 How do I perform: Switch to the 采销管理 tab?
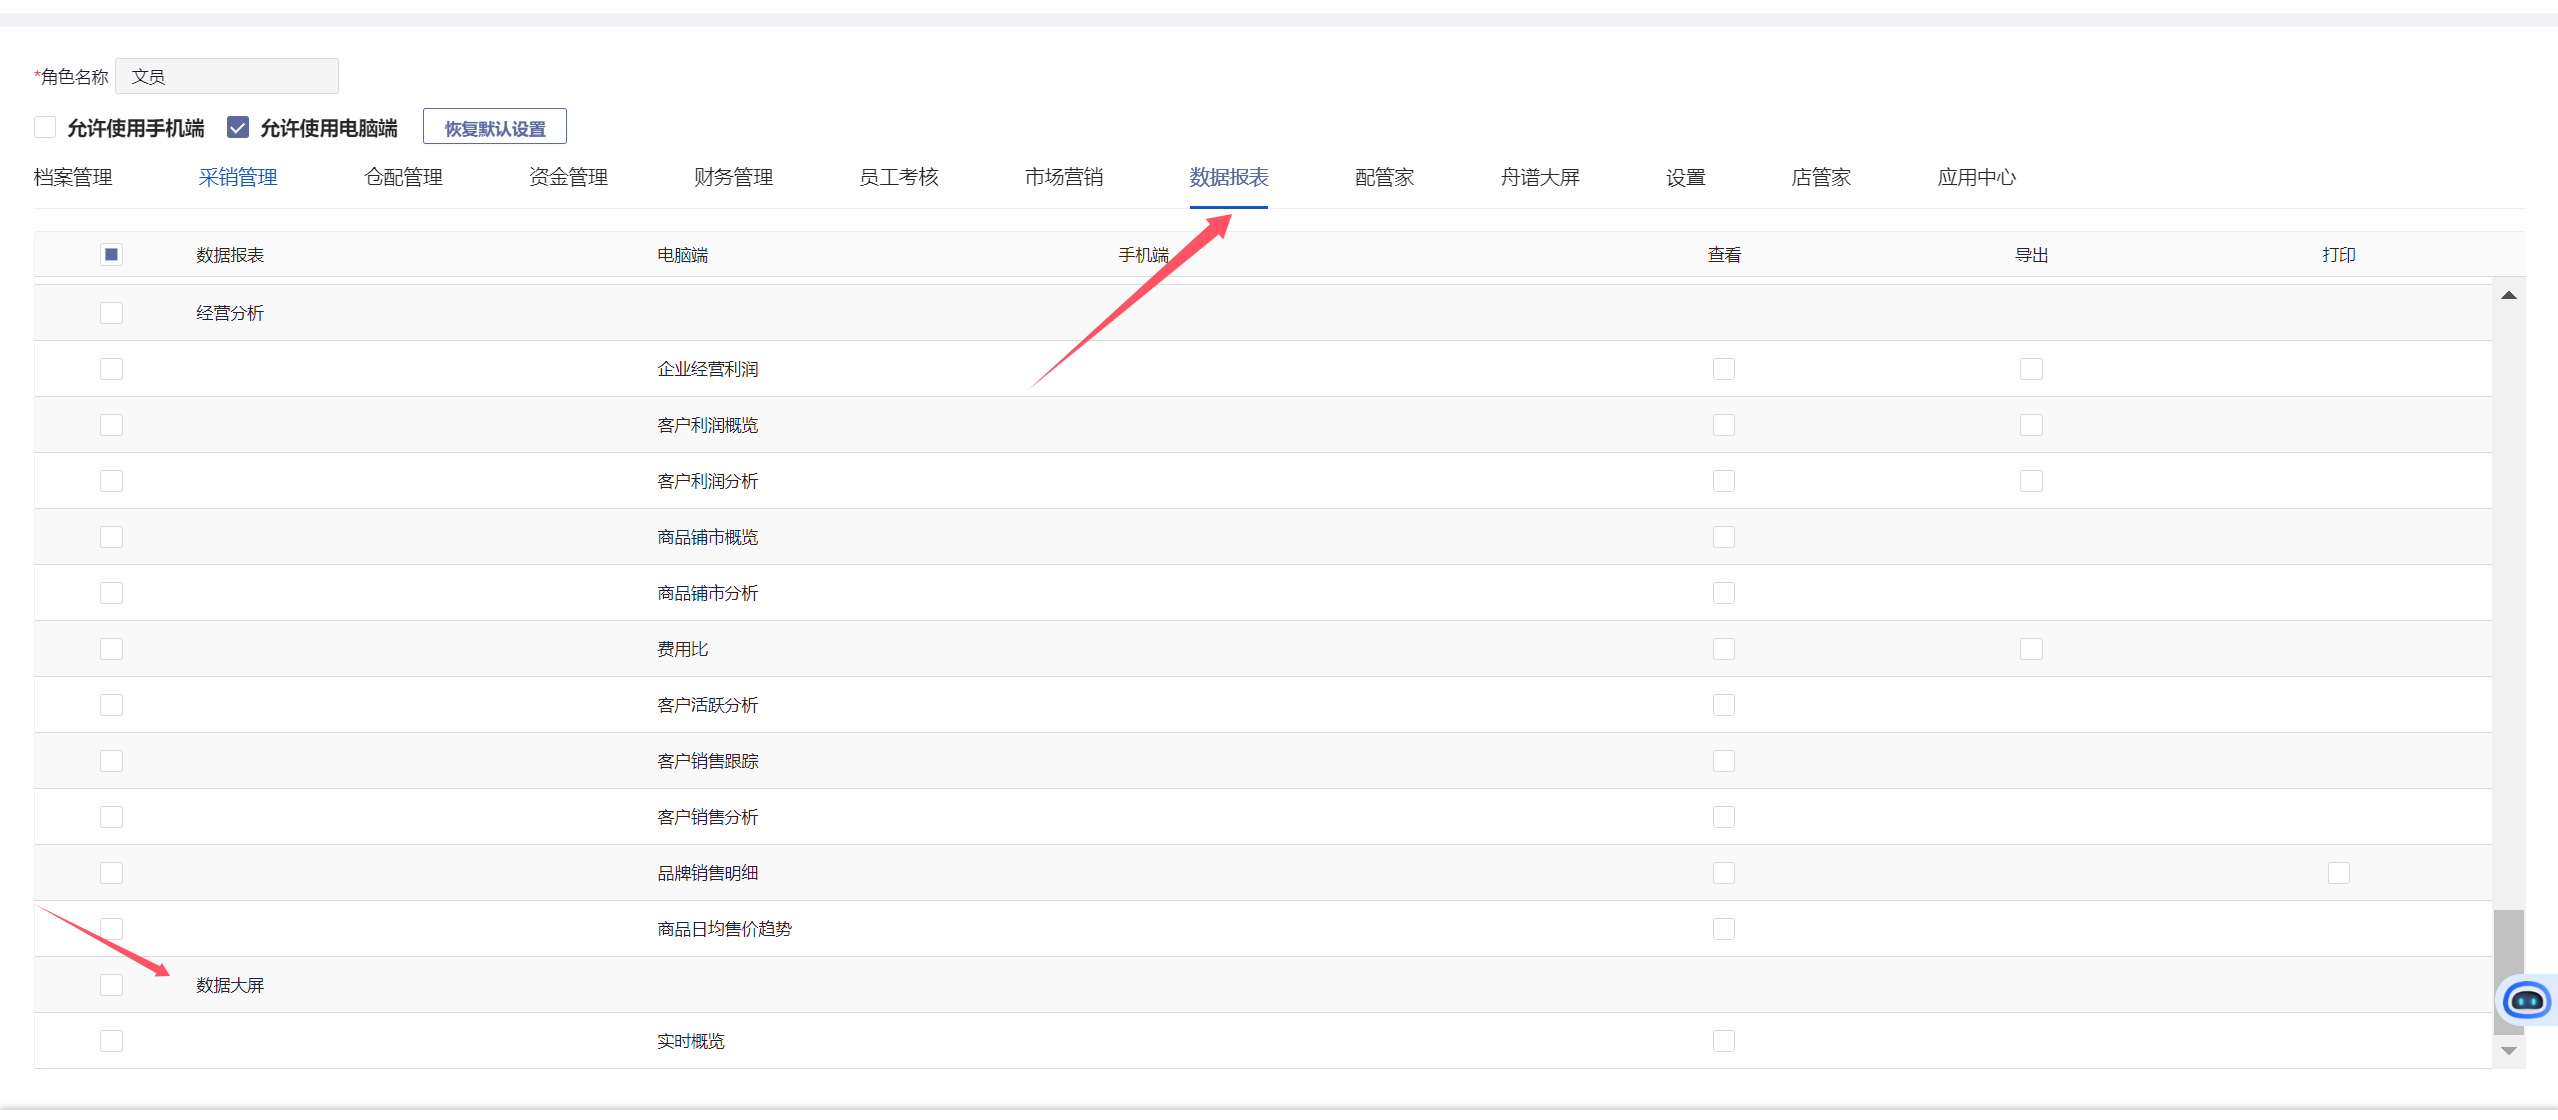pyautogui.click(x=238, y=177)
